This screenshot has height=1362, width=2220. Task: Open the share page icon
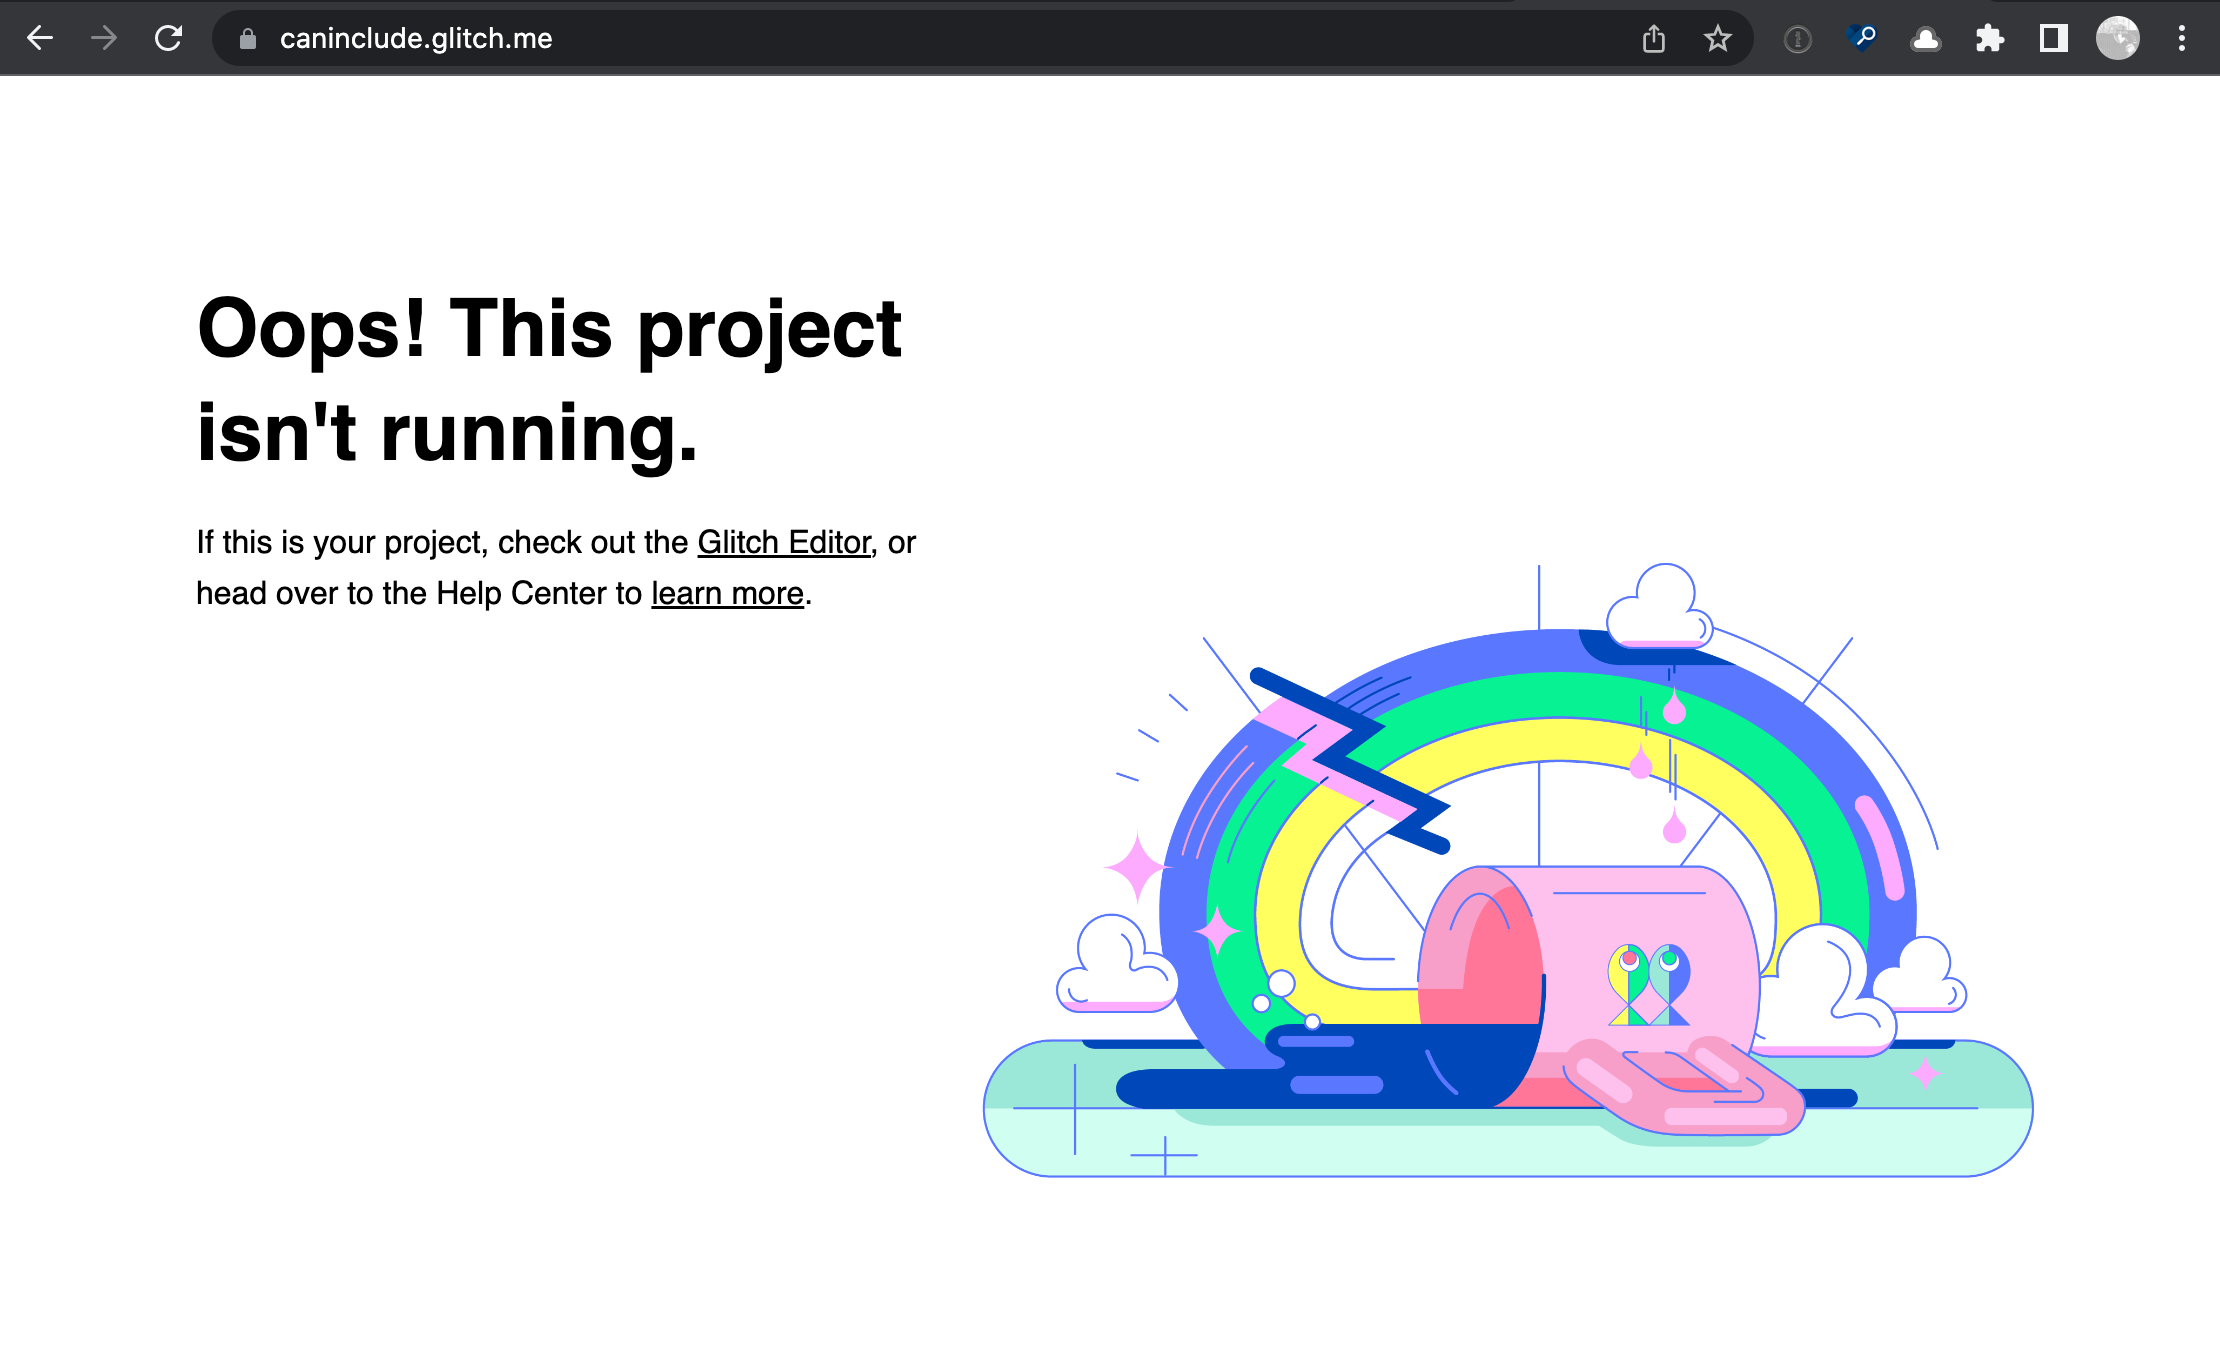(x=1654, y=39)
